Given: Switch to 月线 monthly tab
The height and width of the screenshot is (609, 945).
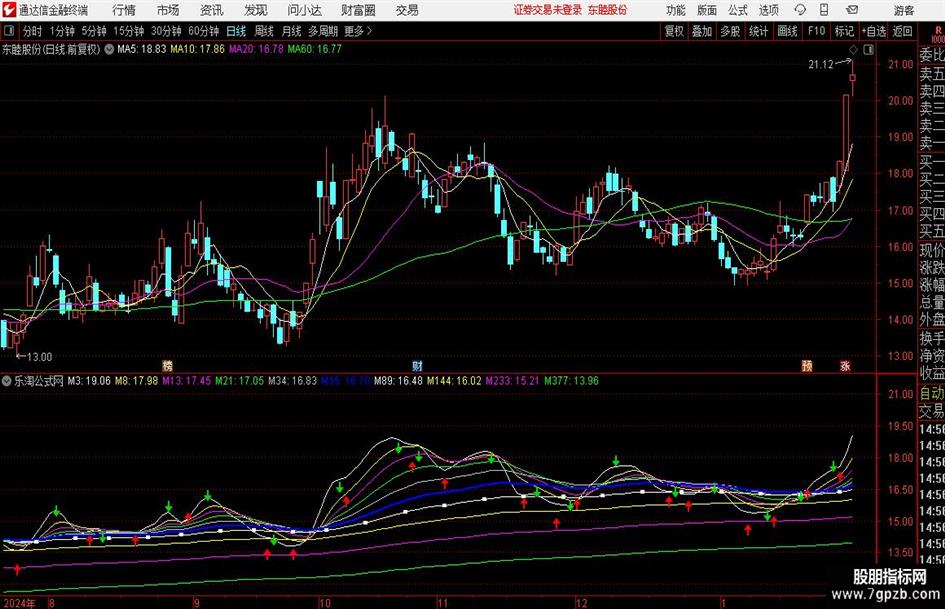Looking at the screenshot, I should click(x=291, y=31).
